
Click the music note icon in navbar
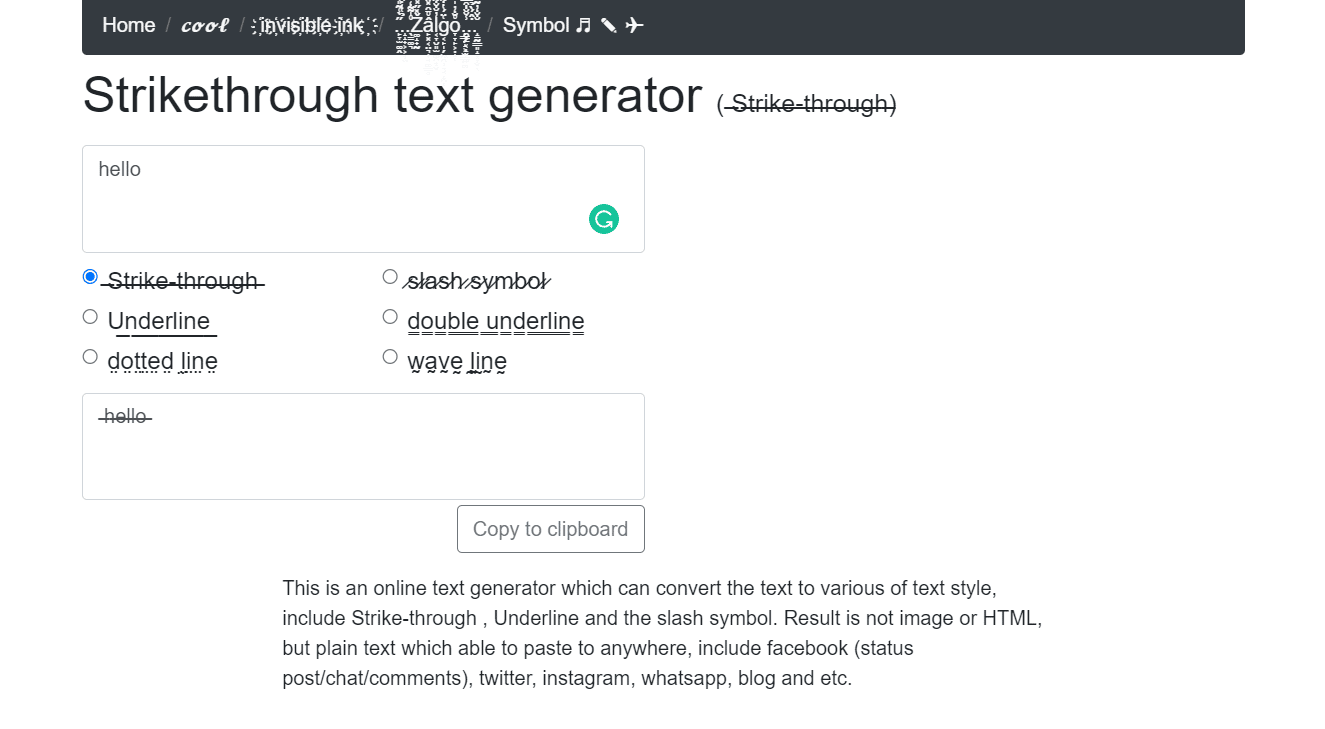coord(584,25)
